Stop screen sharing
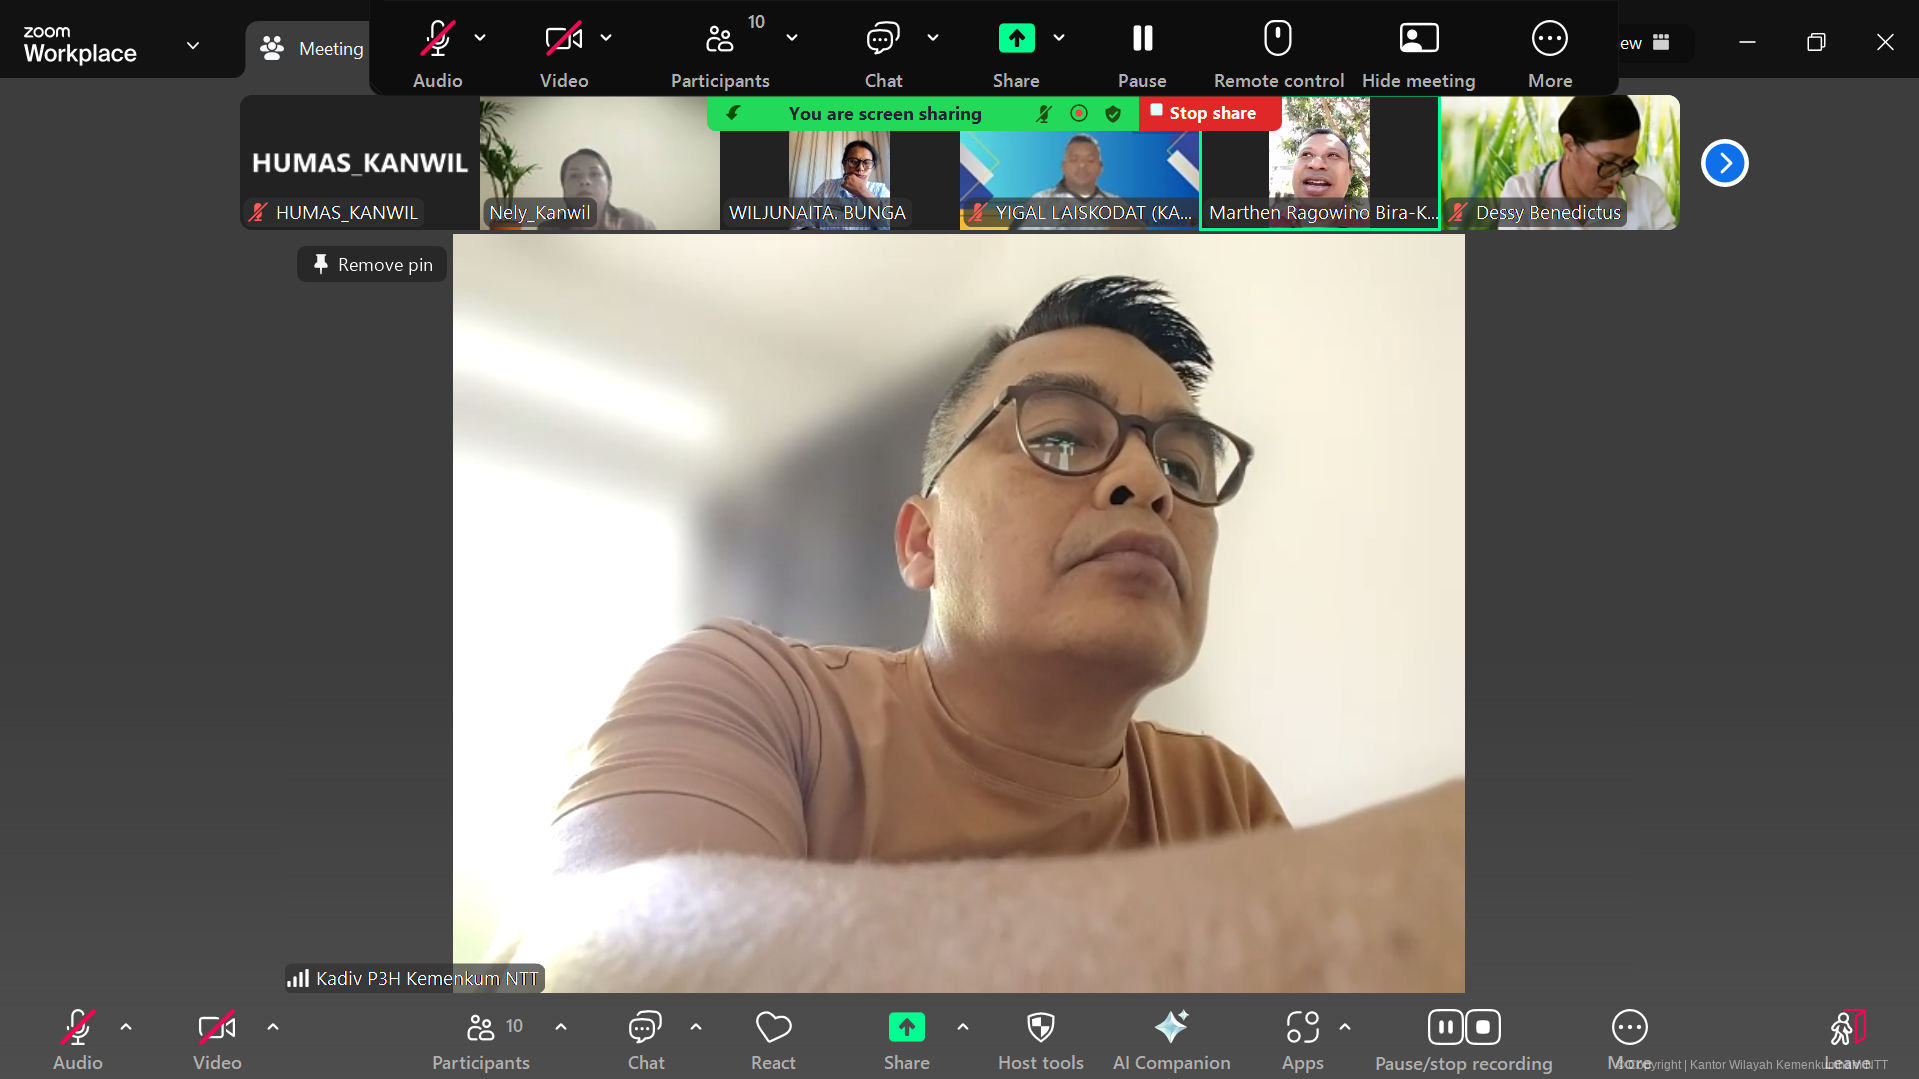Viewport: 1919px width, 1079px height. pos(1210,113)
